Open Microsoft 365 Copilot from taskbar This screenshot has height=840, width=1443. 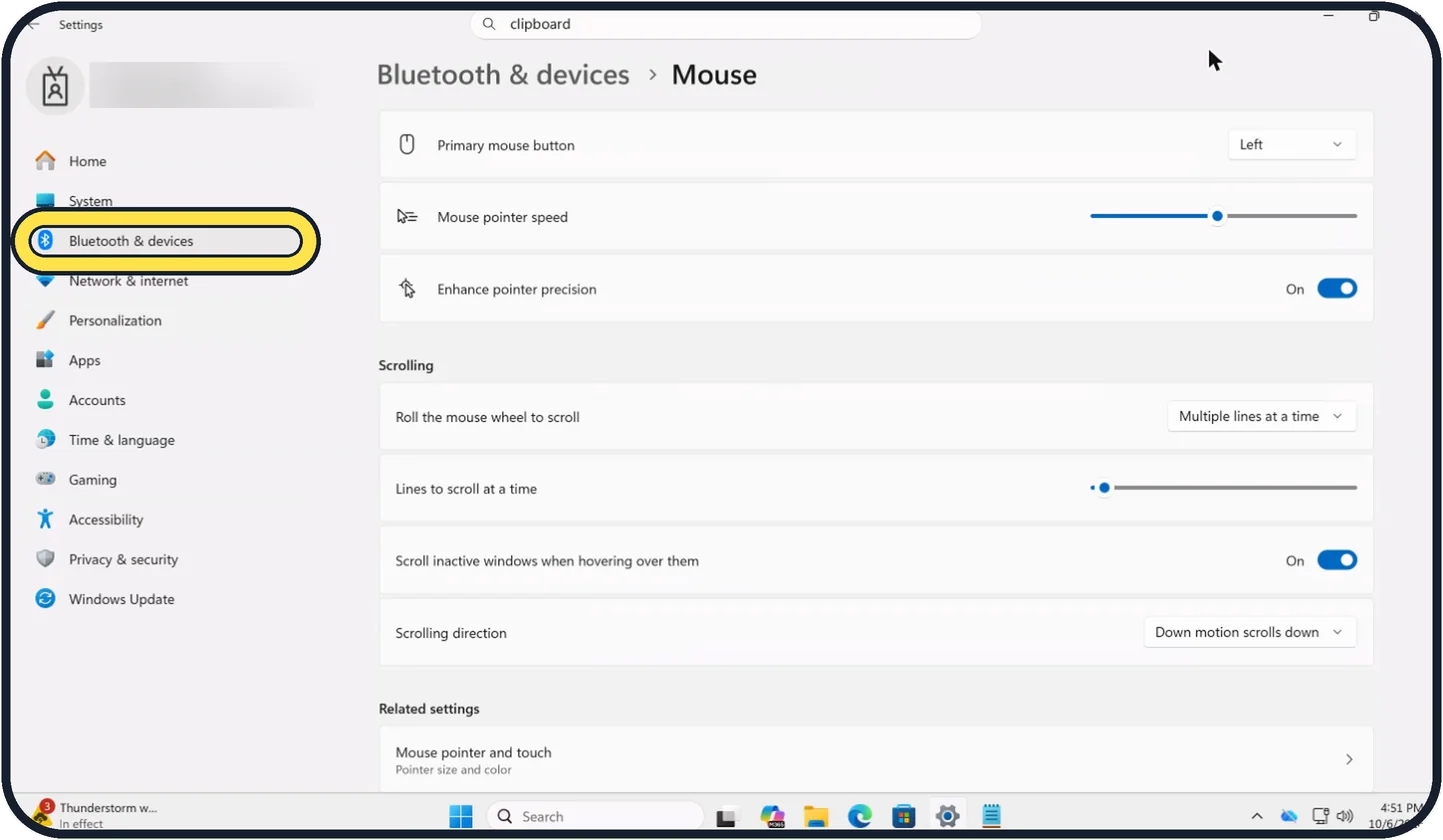click(773, 816)
